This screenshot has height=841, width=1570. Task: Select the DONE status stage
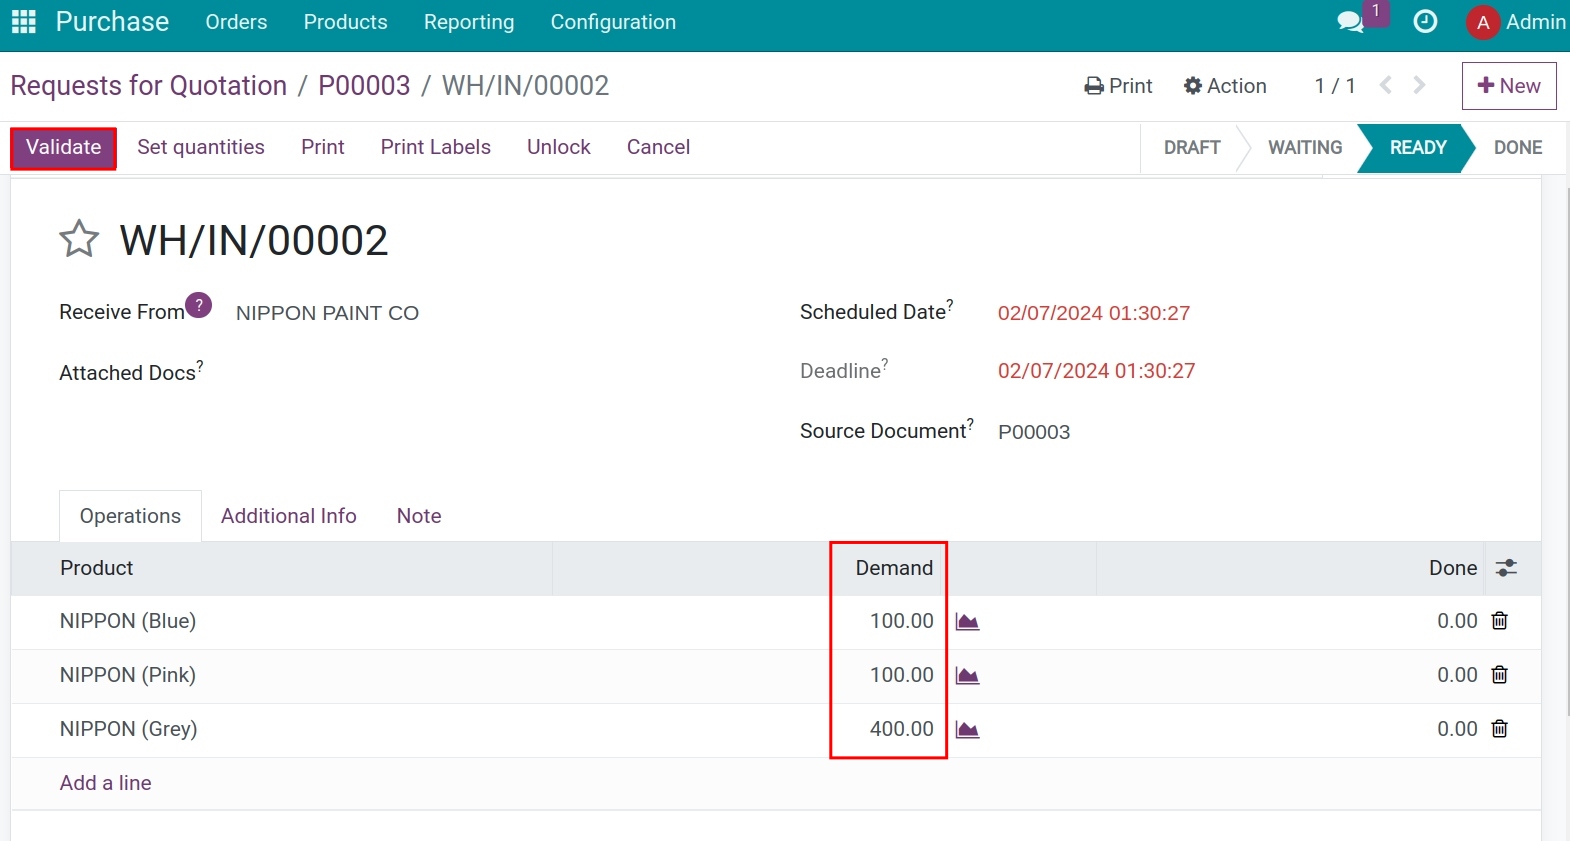(x=1518, y=148)
